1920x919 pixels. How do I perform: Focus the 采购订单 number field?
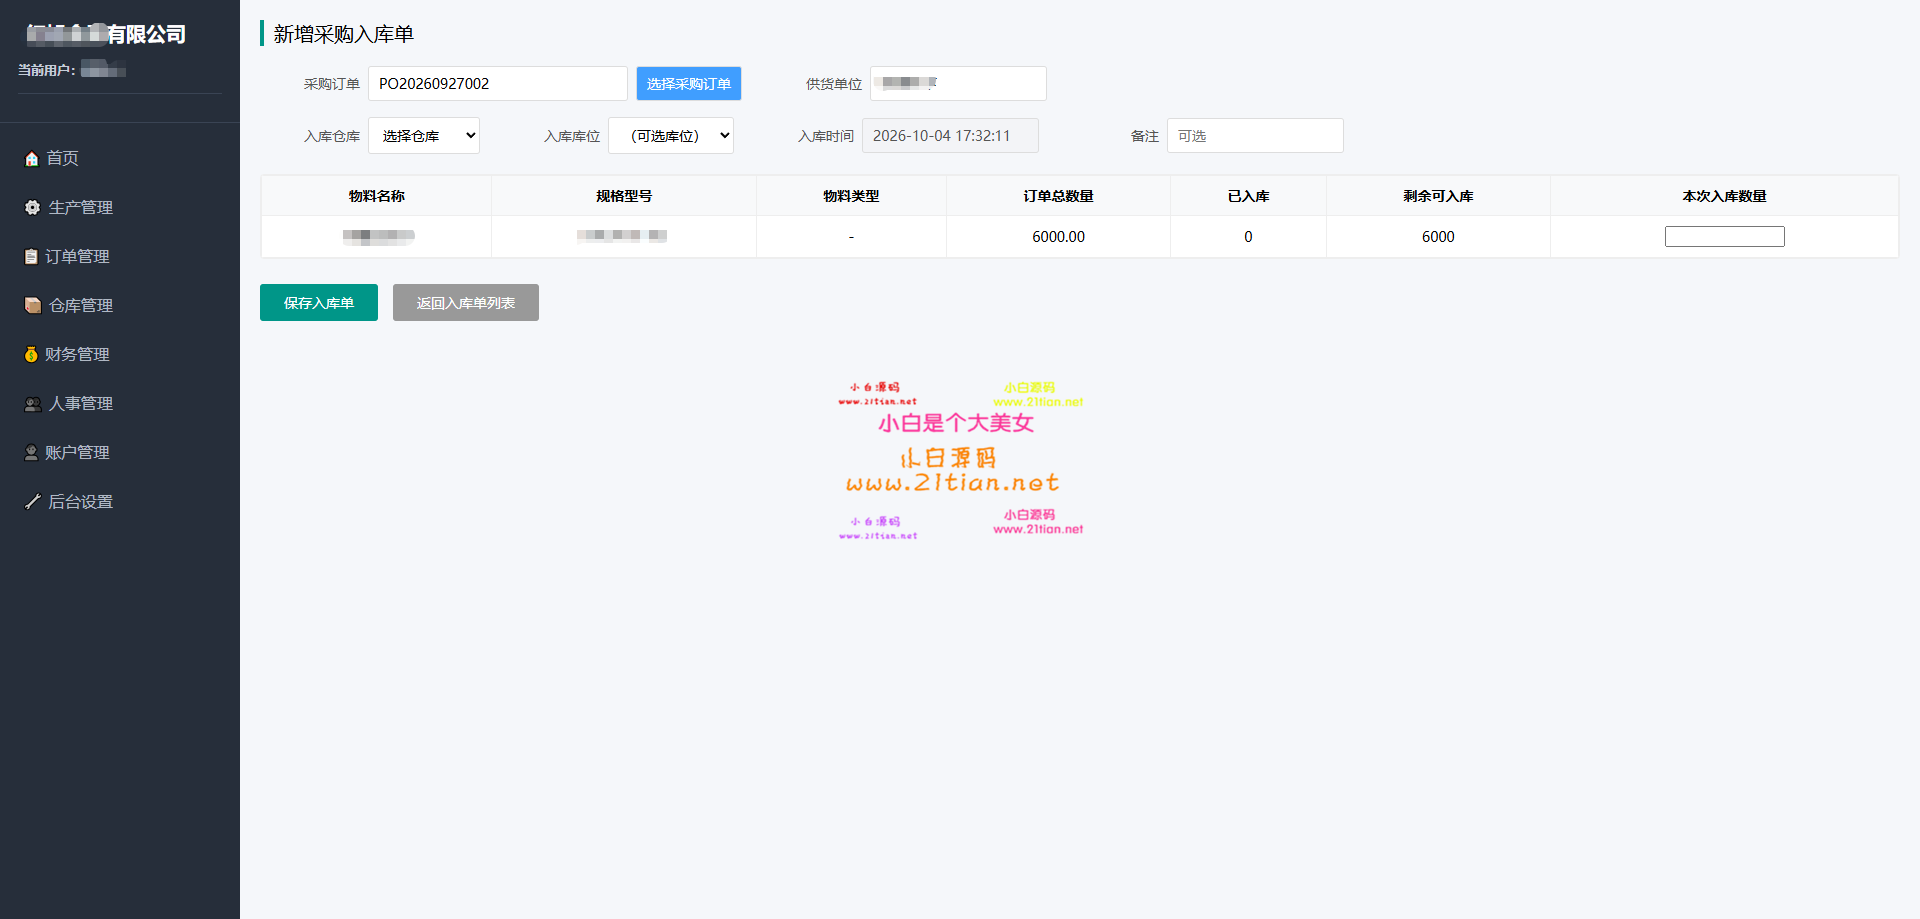pos(498,84)
